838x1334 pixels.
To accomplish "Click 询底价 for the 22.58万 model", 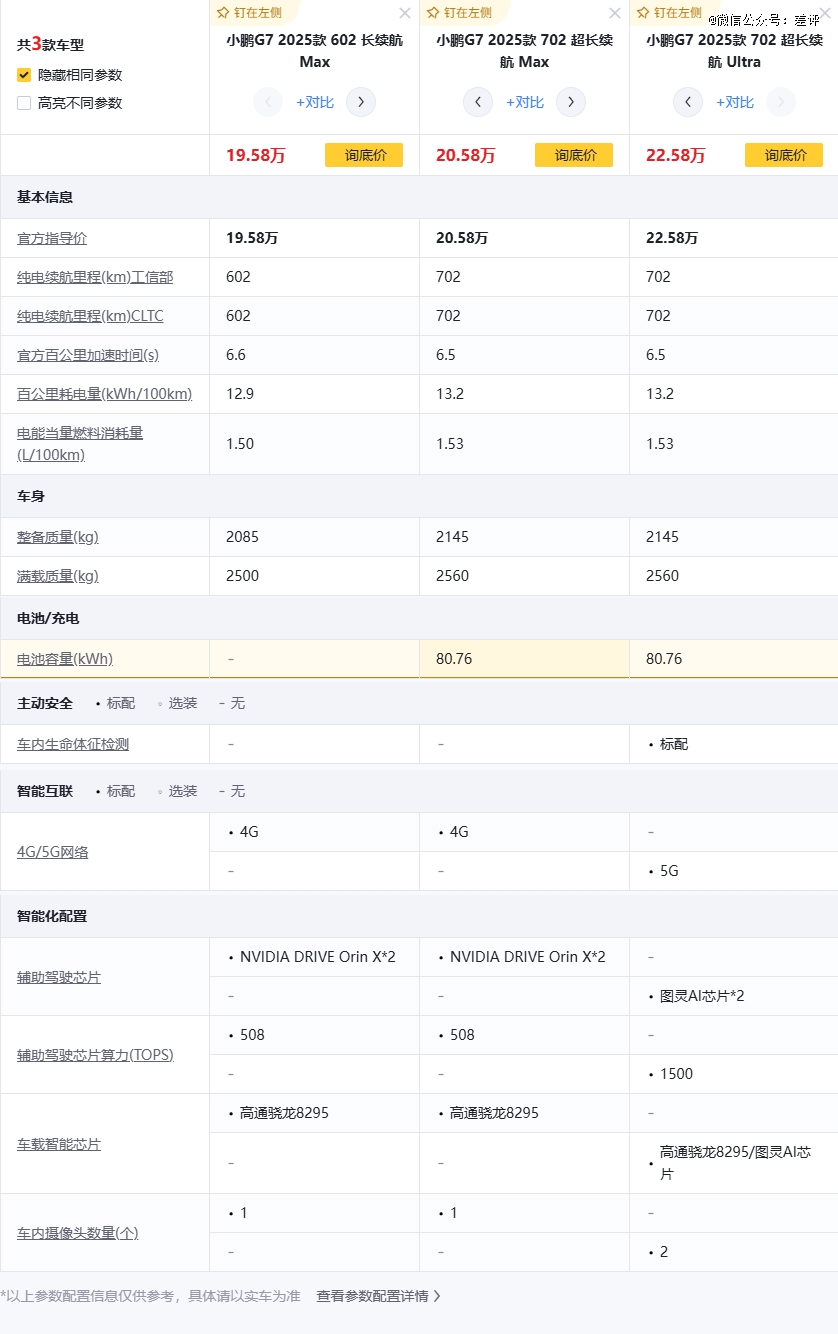I will point(784,155).
